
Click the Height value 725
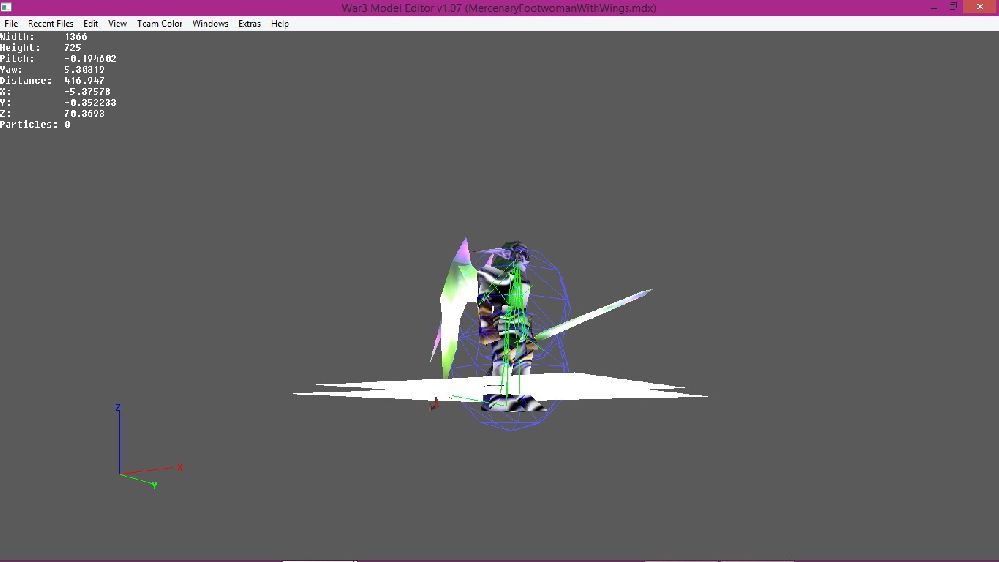(x=73, y=48)
